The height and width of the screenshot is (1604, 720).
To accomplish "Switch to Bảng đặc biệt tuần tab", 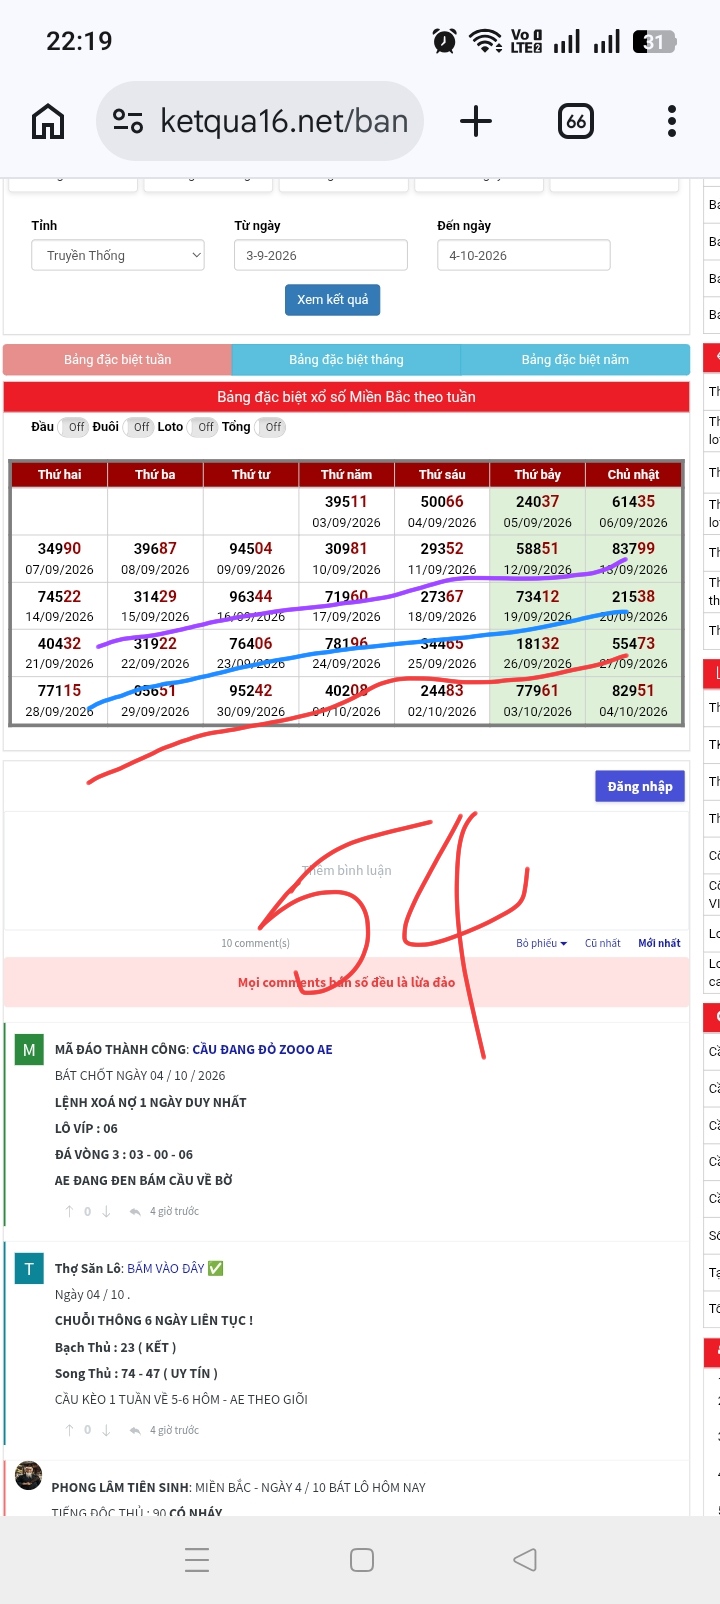I will point(117,359).
